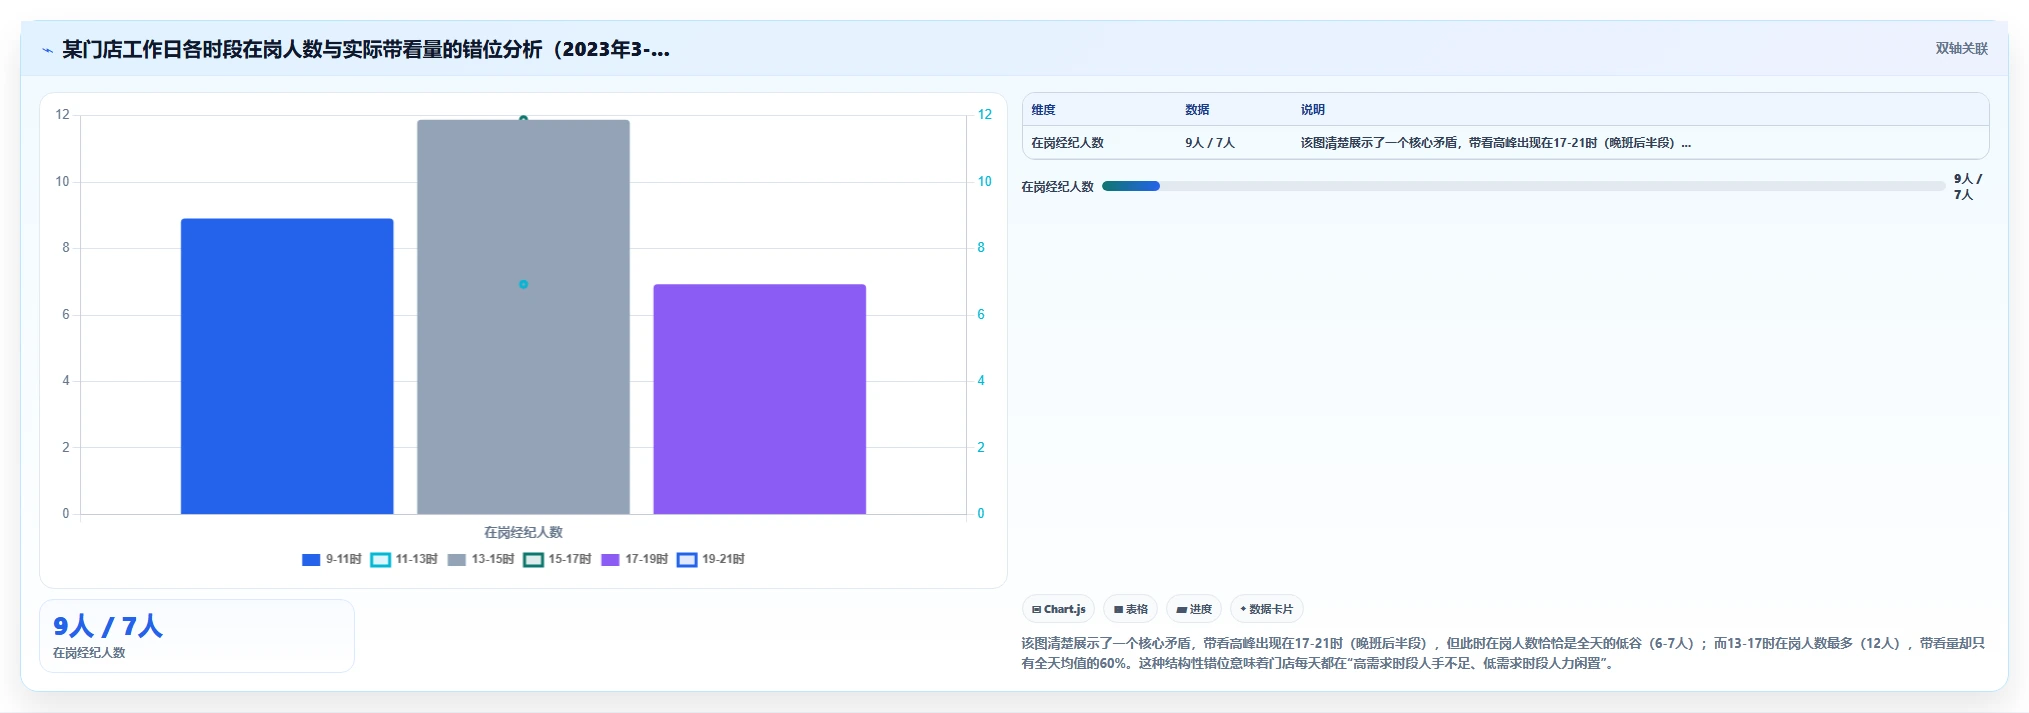Screen dimensions: 2029x713
Task: Click the 双轴关联 label
Action: [1961, 49]
